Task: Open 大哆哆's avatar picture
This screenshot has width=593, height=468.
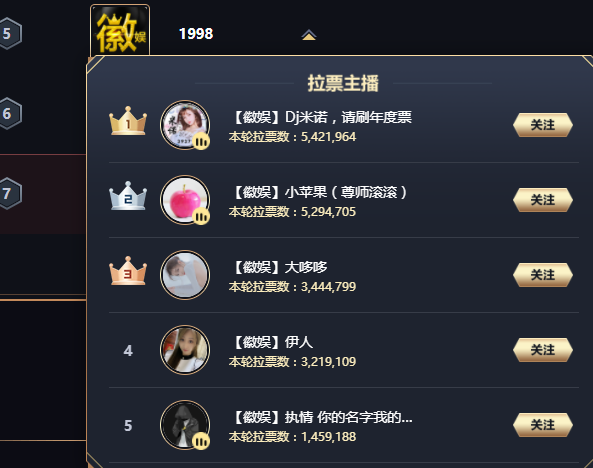Action: pyautogui.click(x=185, y=275)
